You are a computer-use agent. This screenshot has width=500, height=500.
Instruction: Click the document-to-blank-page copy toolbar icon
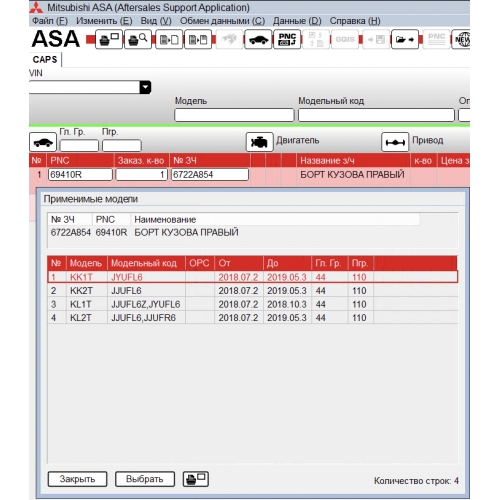(169, 39)
